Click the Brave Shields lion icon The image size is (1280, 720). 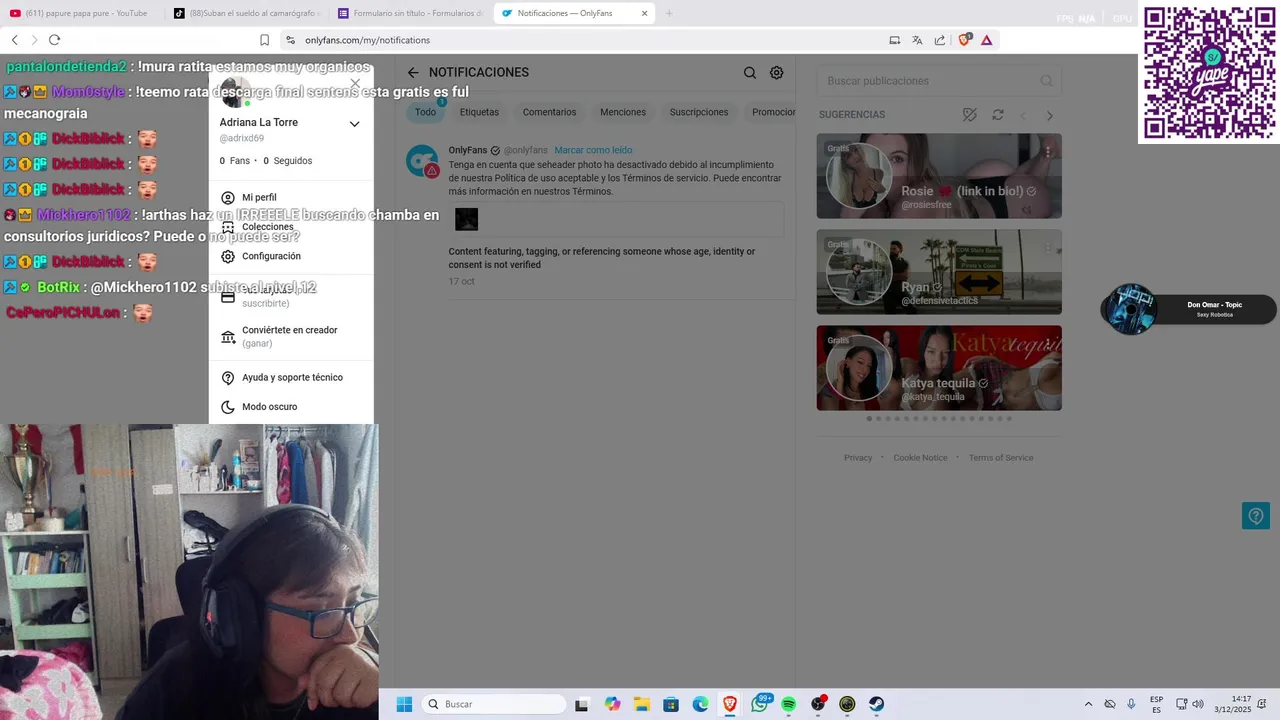click(x=965, y=40)
